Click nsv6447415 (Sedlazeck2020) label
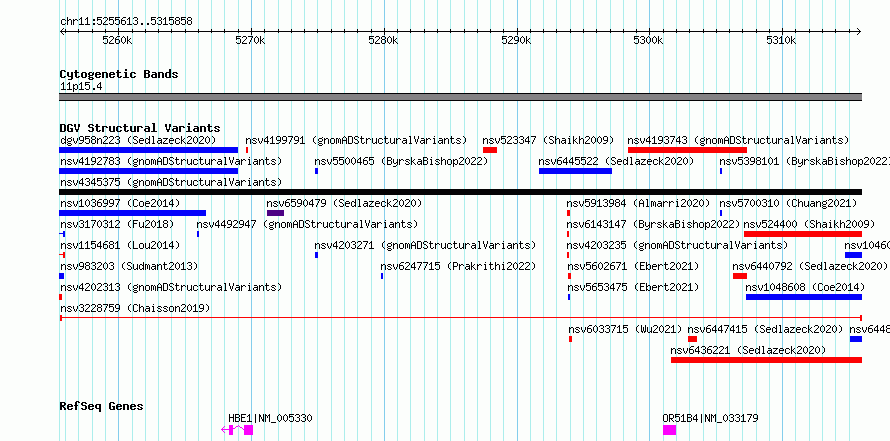 766,329
